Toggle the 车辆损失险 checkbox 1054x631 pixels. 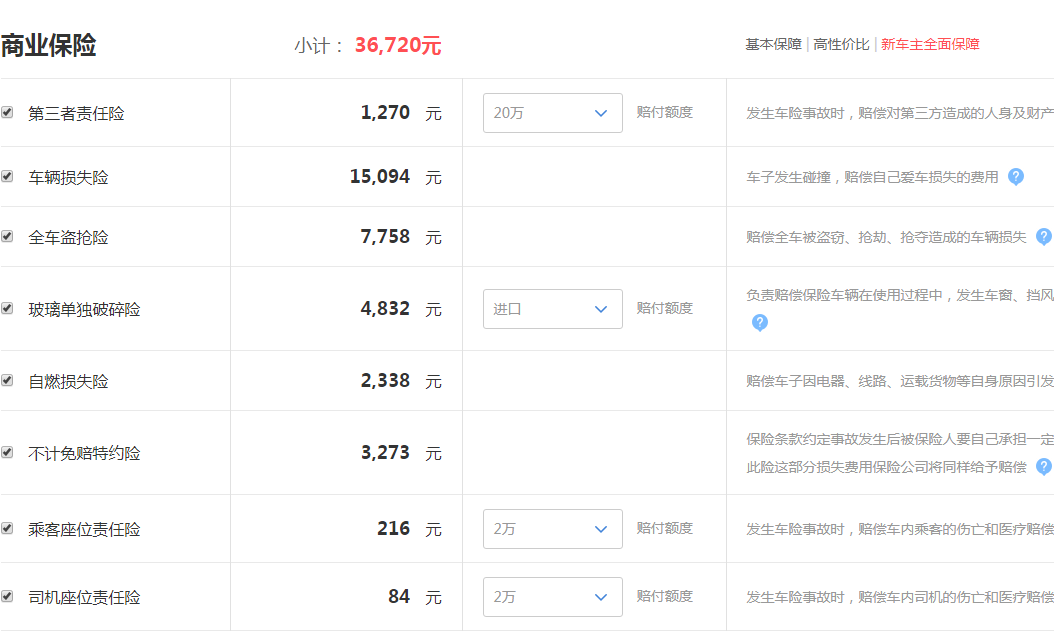(x=7, y=176)
